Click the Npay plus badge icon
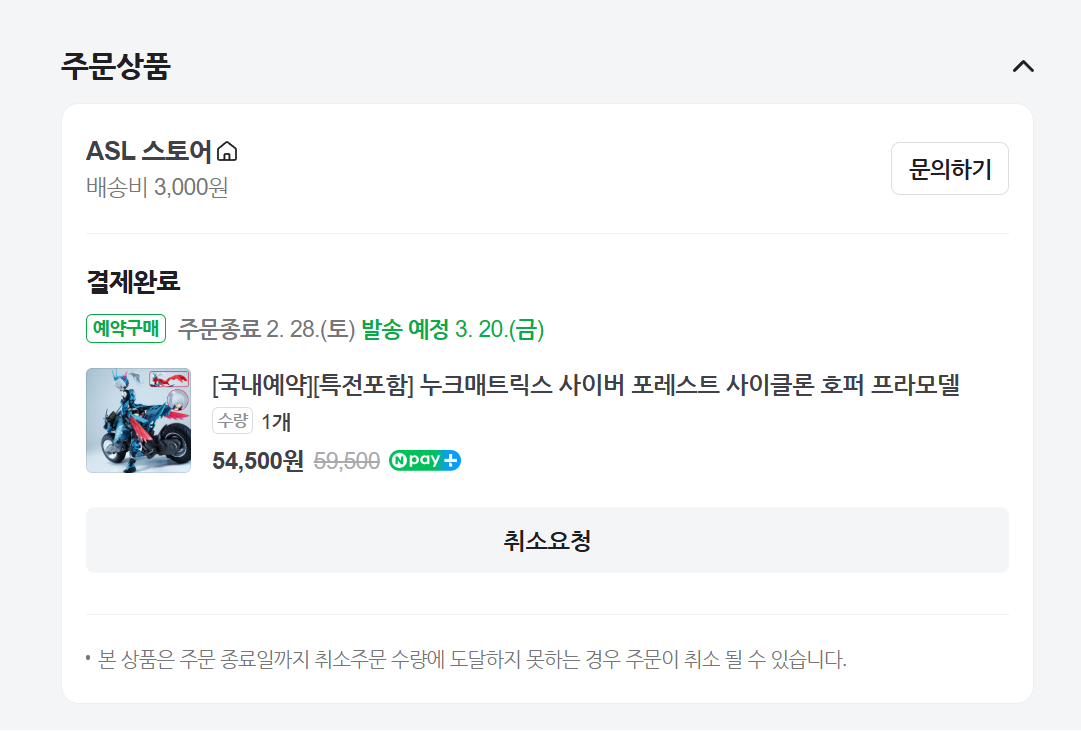The width and height of the screenshot is (1081, 731). pyautogui.click(x=425, y=461)
